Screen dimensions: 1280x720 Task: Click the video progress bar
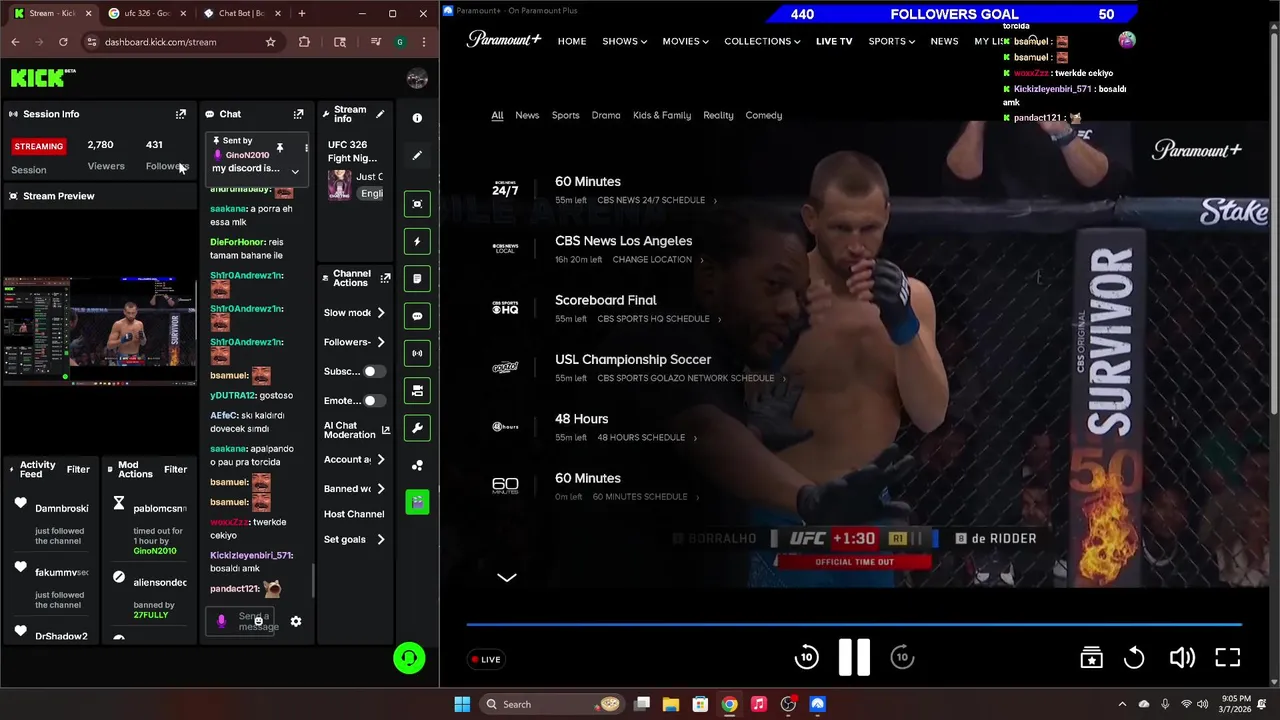(854, 625)
